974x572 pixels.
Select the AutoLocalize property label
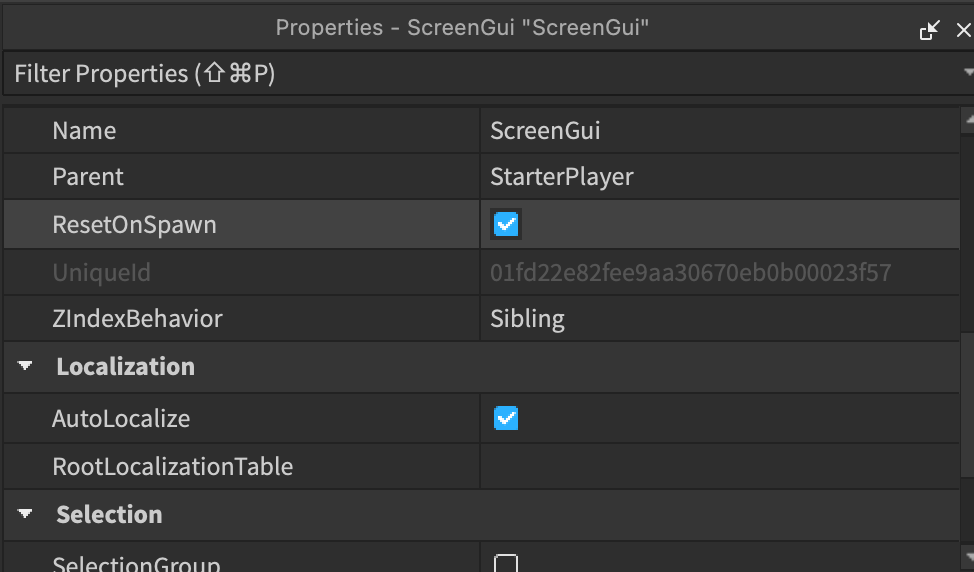pos(121,418)
